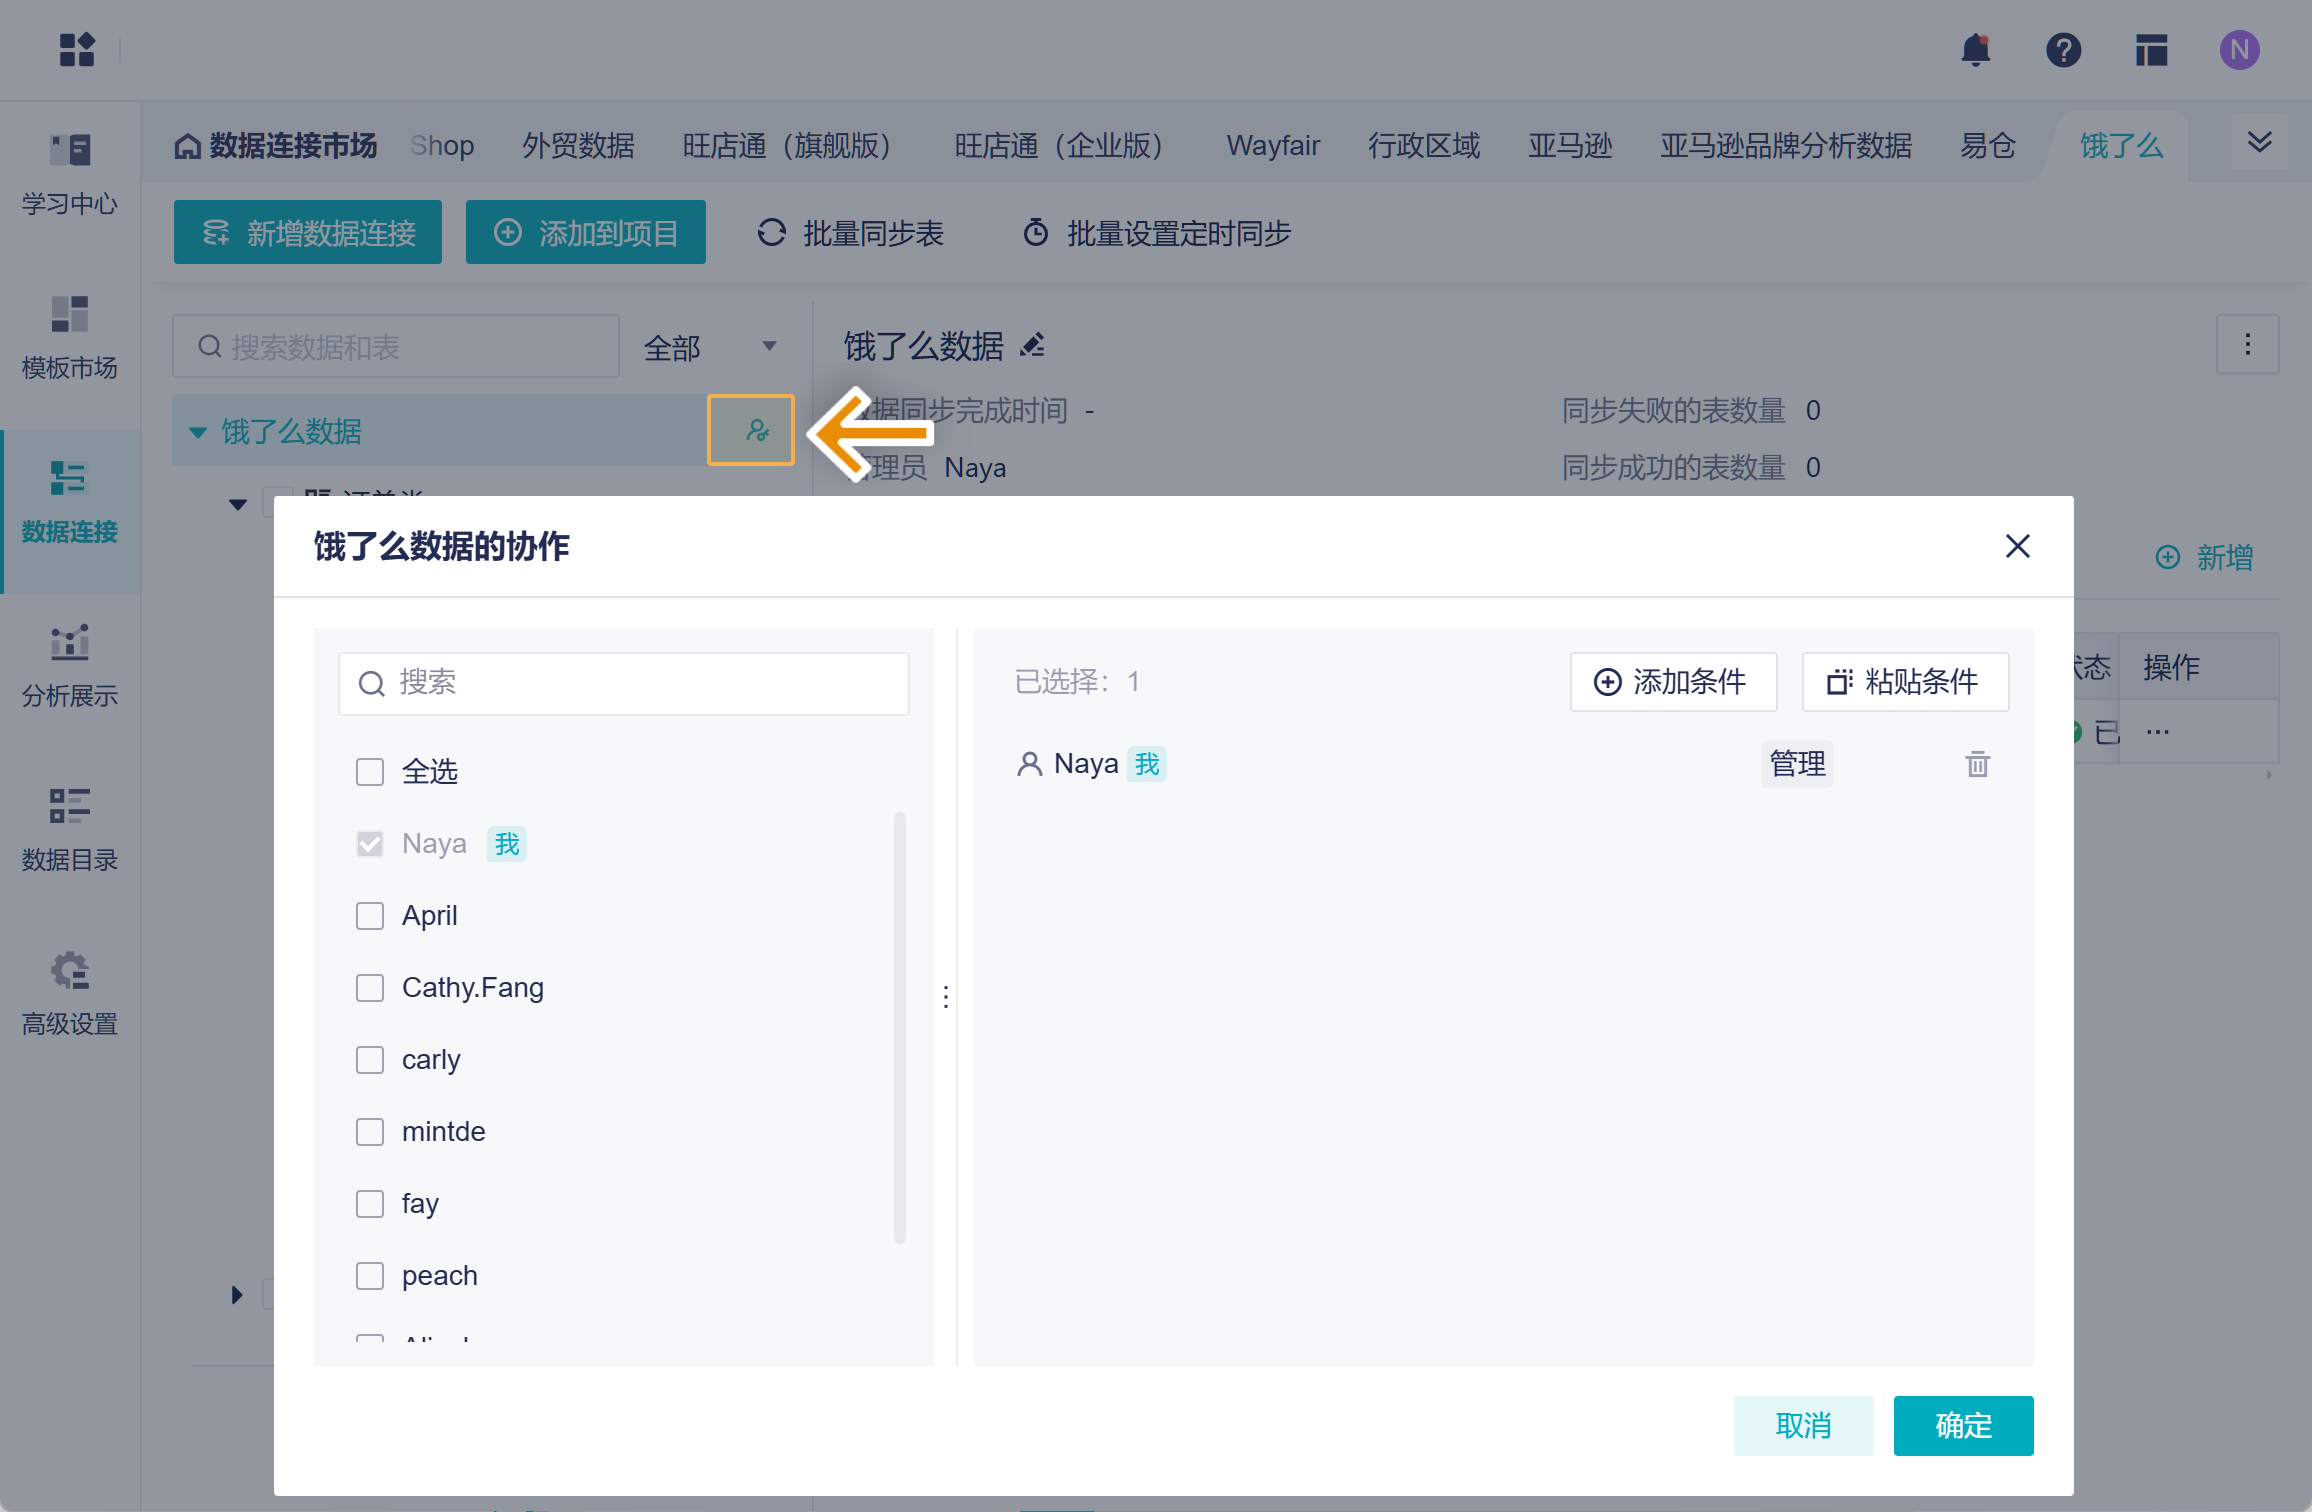Click the edit pencil next to 饿了么数据 title
This screenshot has width=2312, height=1512.
1033,346
